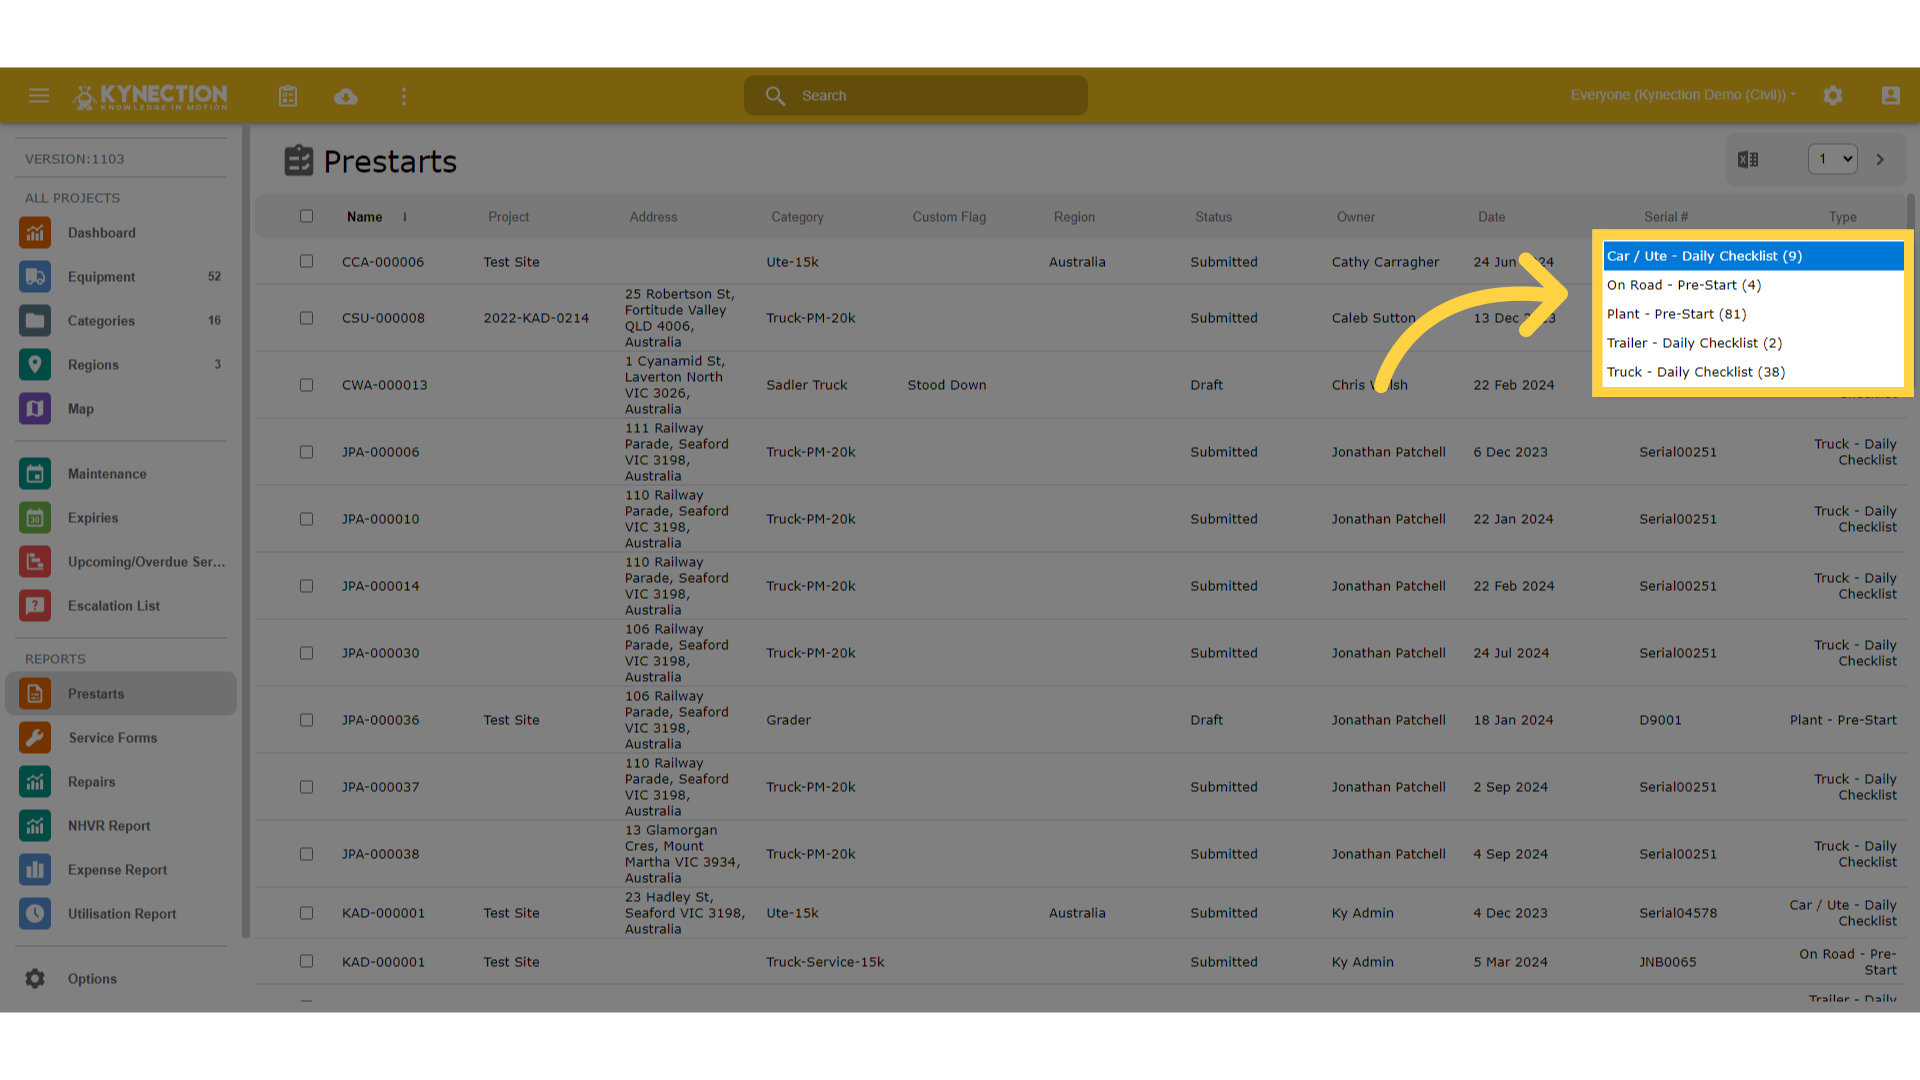Export the Prestarts list via the Excel icon

[1748, 158]
